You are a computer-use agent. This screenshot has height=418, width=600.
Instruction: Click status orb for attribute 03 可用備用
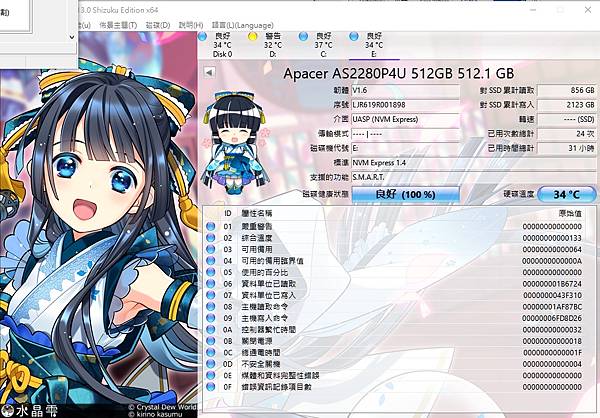(210, 249)
